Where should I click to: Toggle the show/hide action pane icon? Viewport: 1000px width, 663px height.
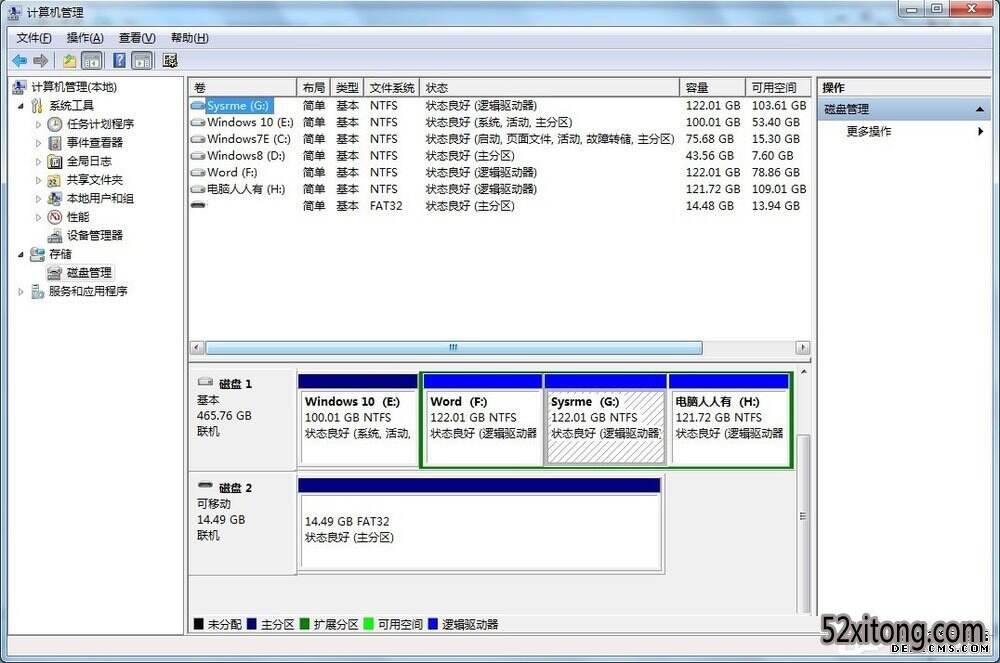coord(142,61)
